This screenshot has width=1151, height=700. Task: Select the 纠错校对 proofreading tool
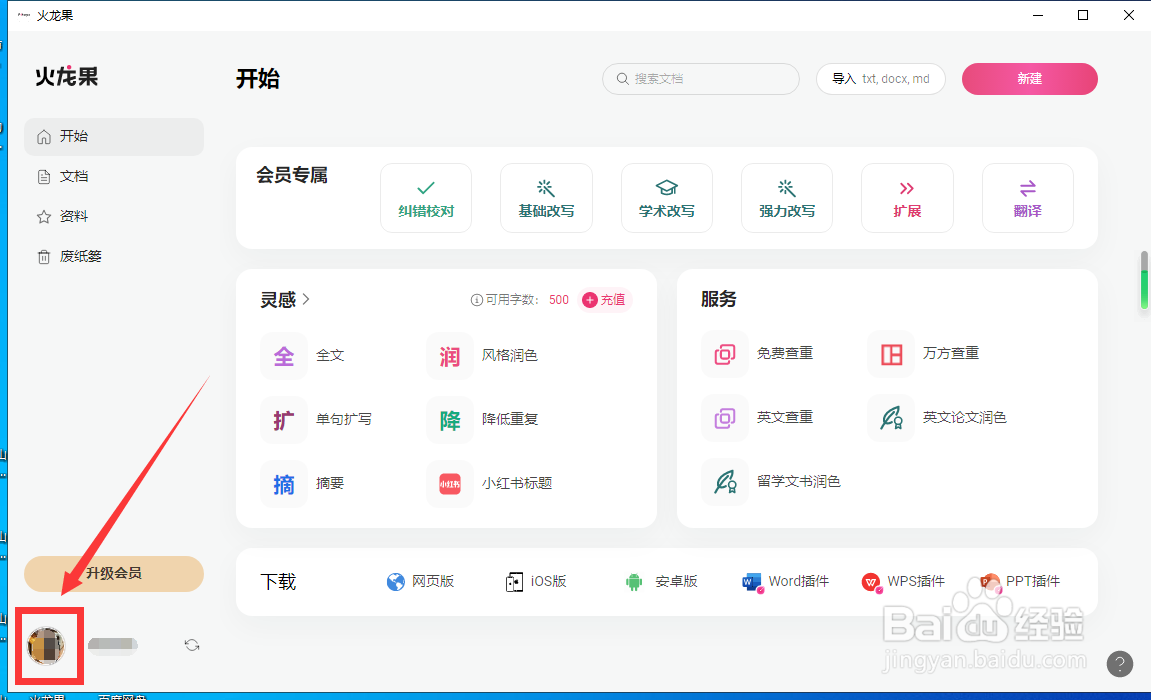point(425,197)
